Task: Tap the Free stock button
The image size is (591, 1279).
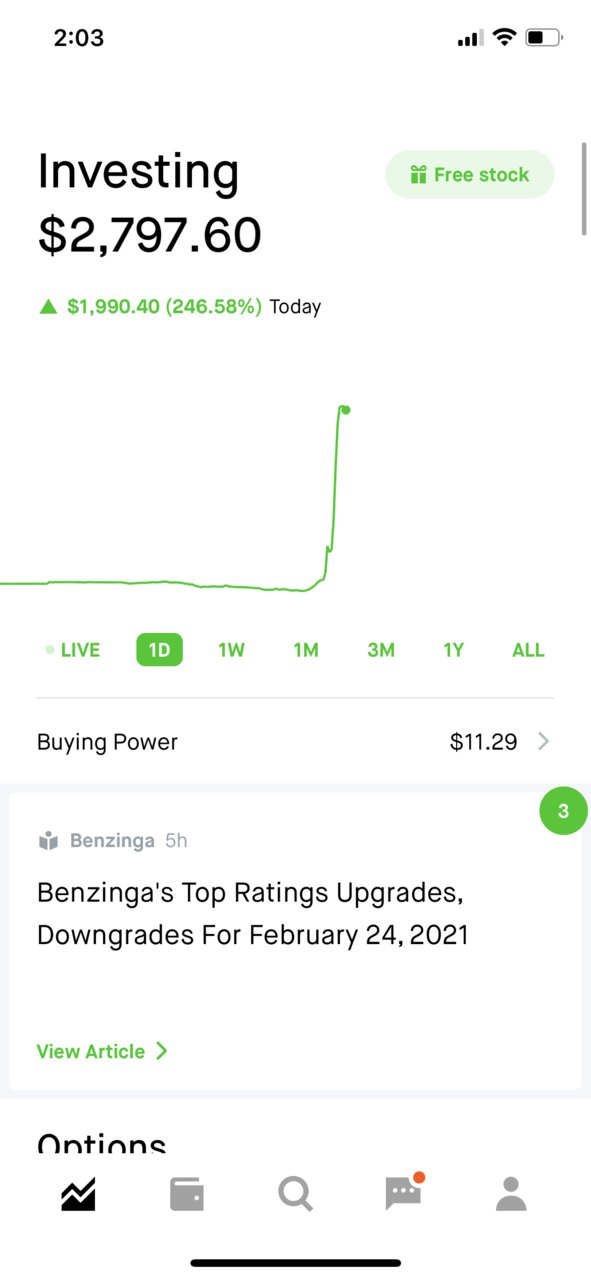Action: pos(470,175)
